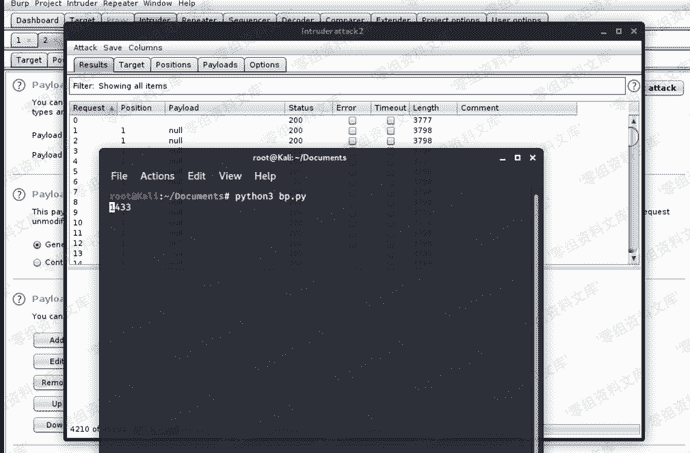Minimize the Intruder attack 2 window
This screenshot has width=690, height=453.
coord(604,32)
